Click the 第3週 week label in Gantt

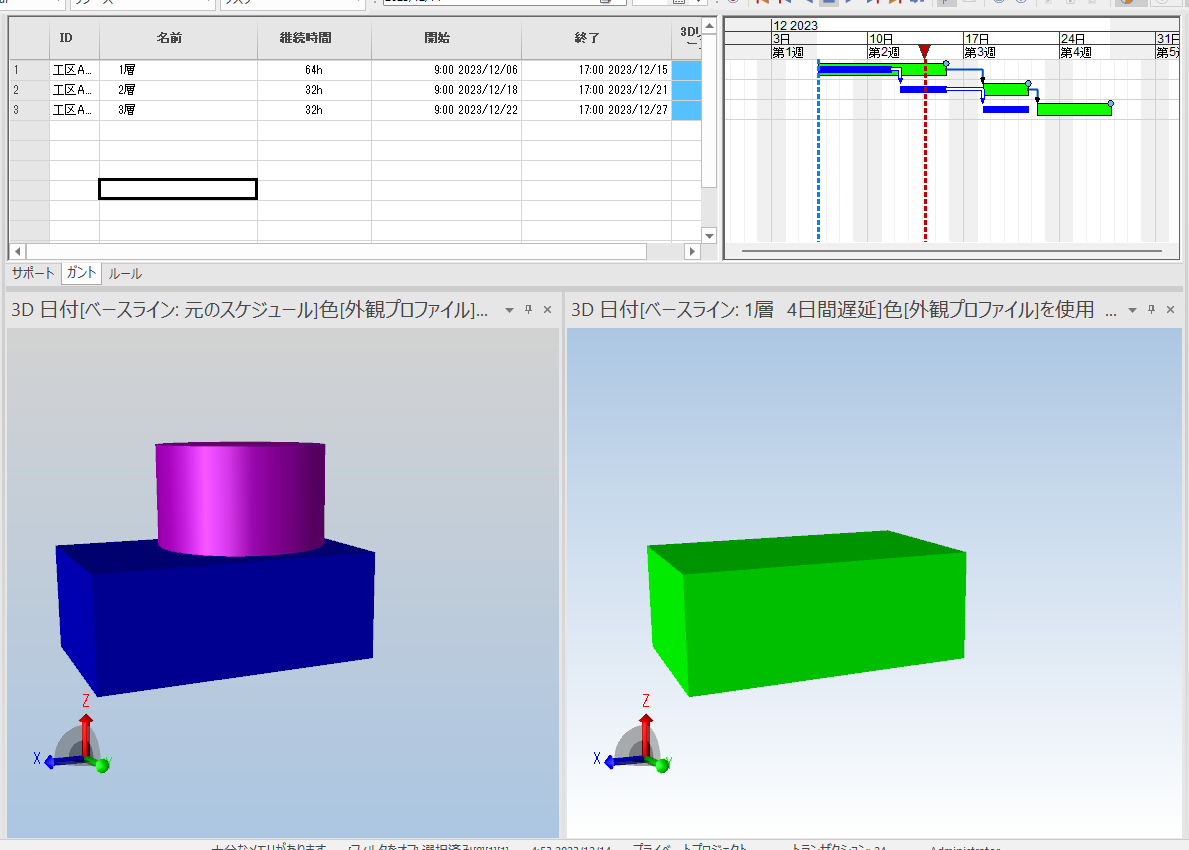click(x=979, y=52)
